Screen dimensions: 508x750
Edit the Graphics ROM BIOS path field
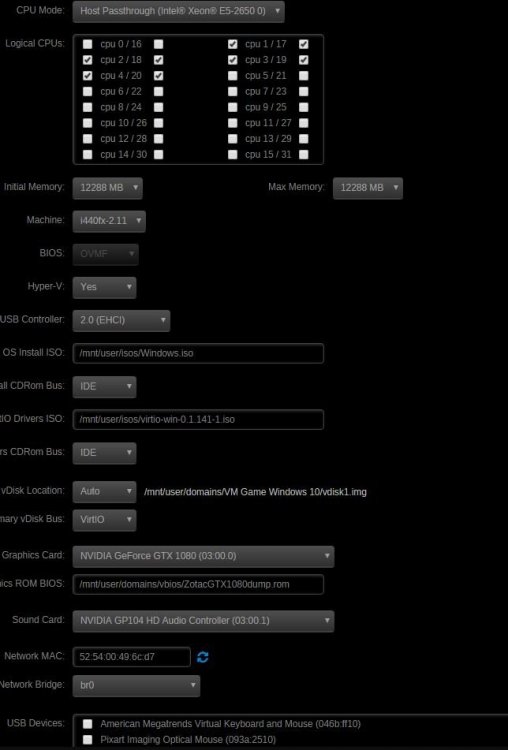tap(198, 585)
